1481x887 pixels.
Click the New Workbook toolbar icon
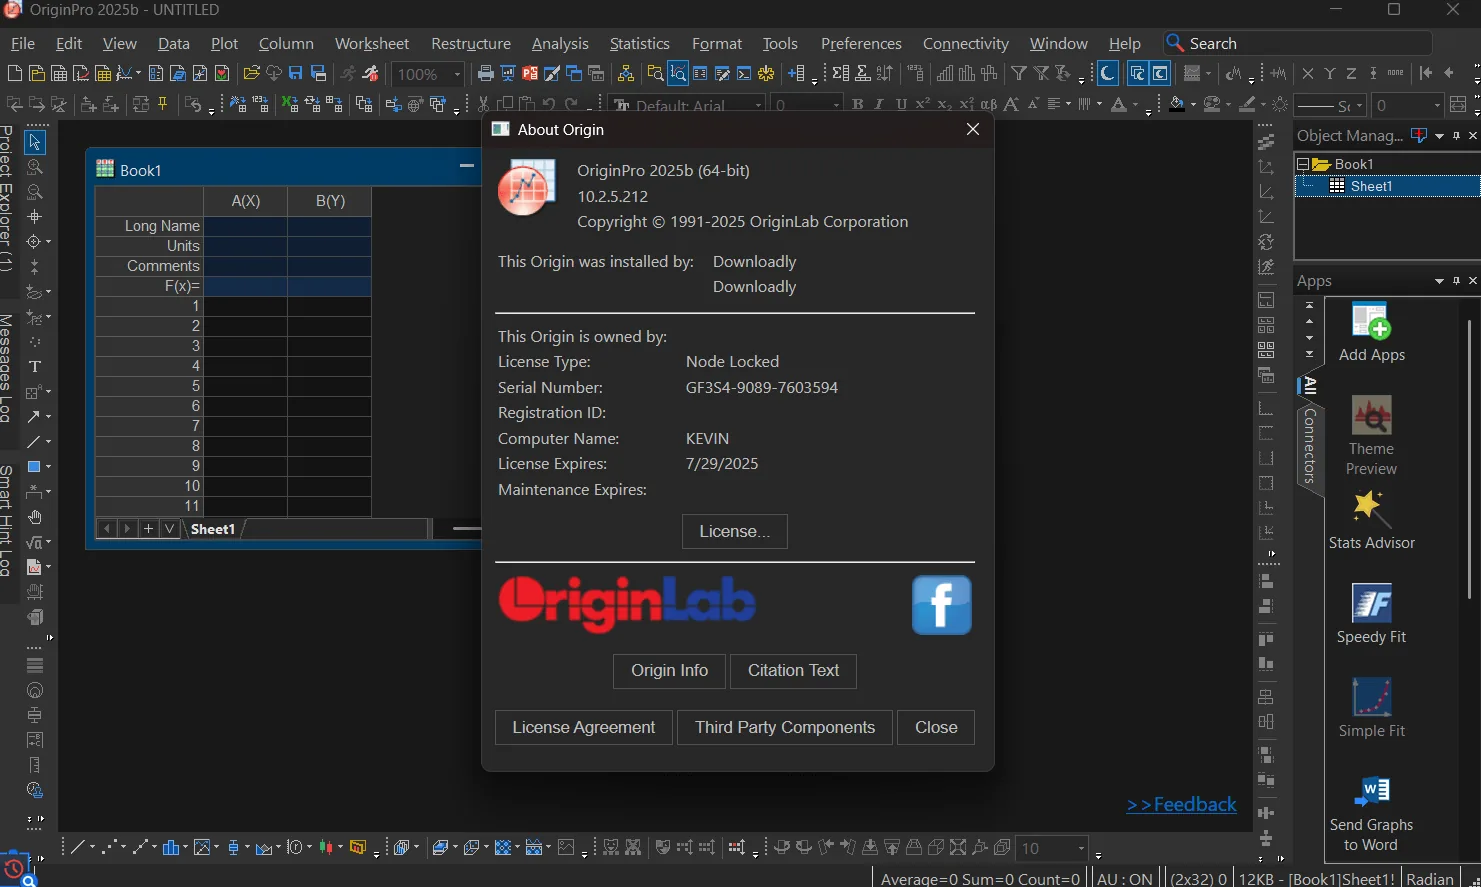pyautogui.click(x=59, y=74)
